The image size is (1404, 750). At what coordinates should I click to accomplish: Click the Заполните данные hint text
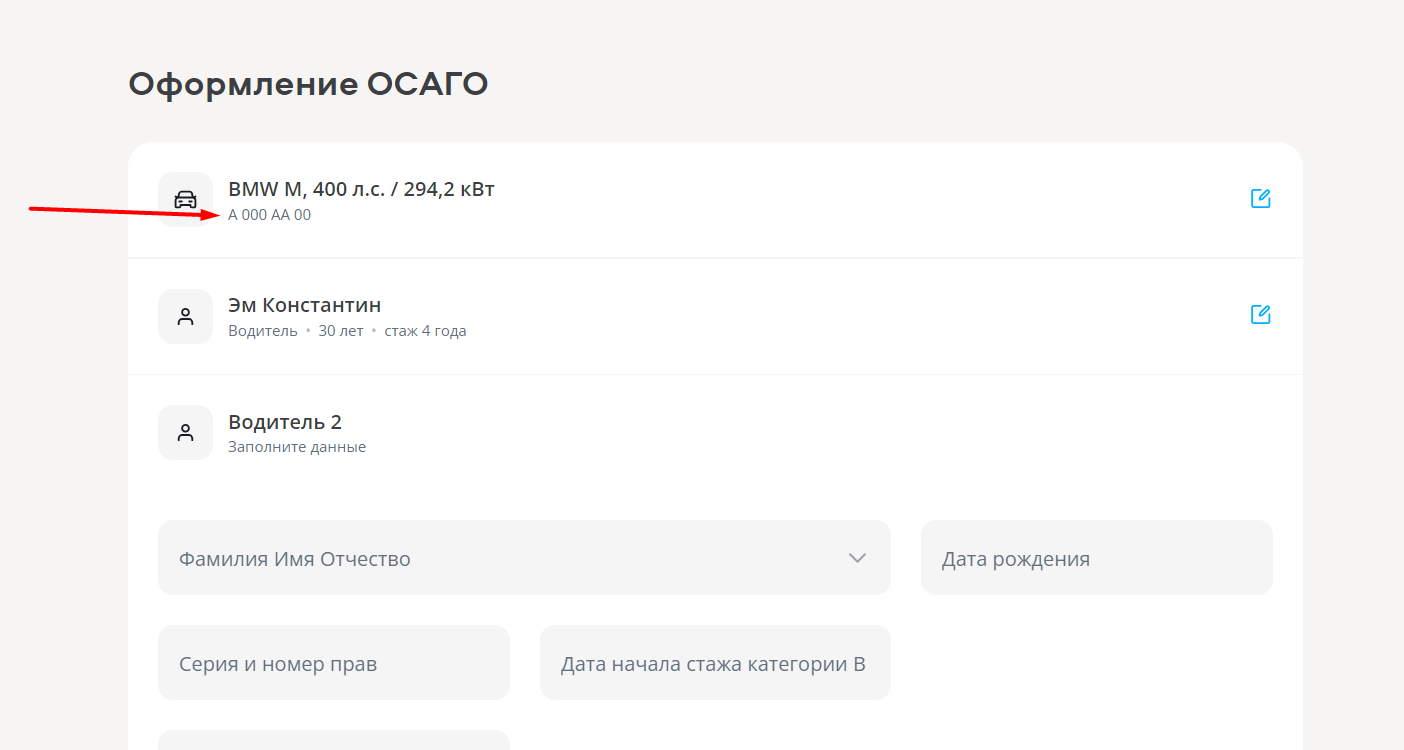[x=296, y=447]
